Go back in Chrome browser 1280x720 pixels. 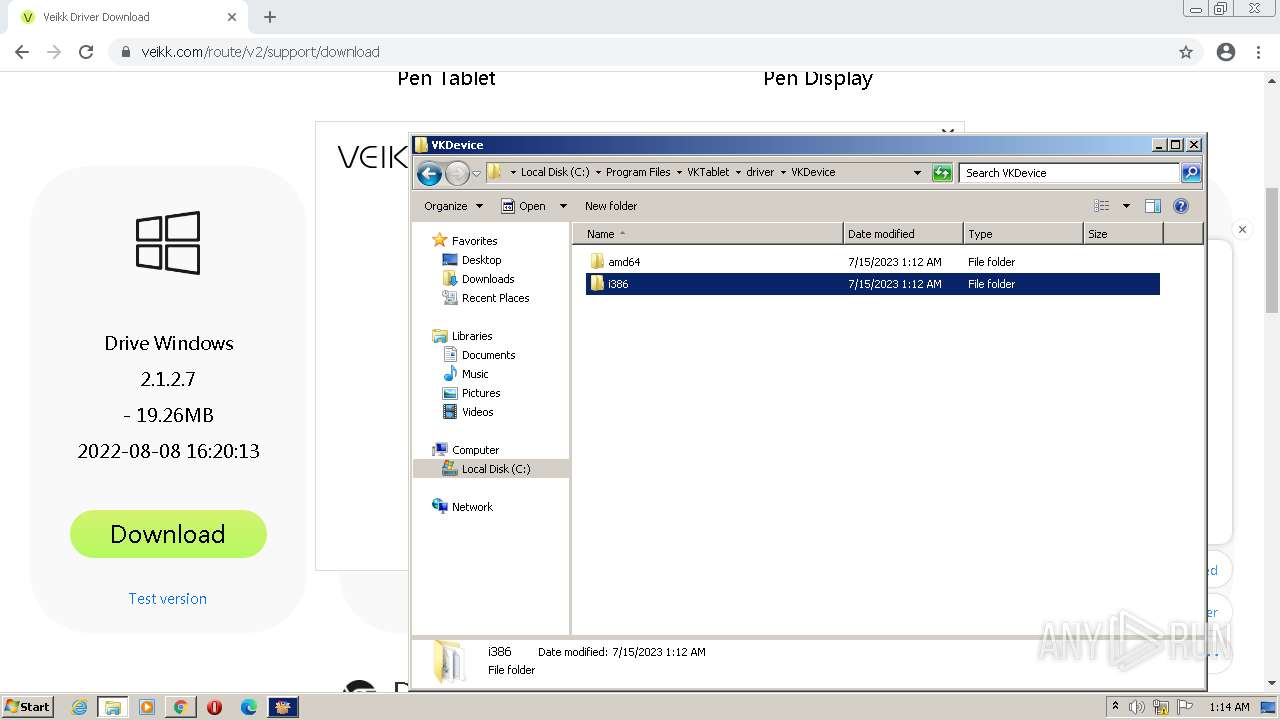tap(22, 52)
